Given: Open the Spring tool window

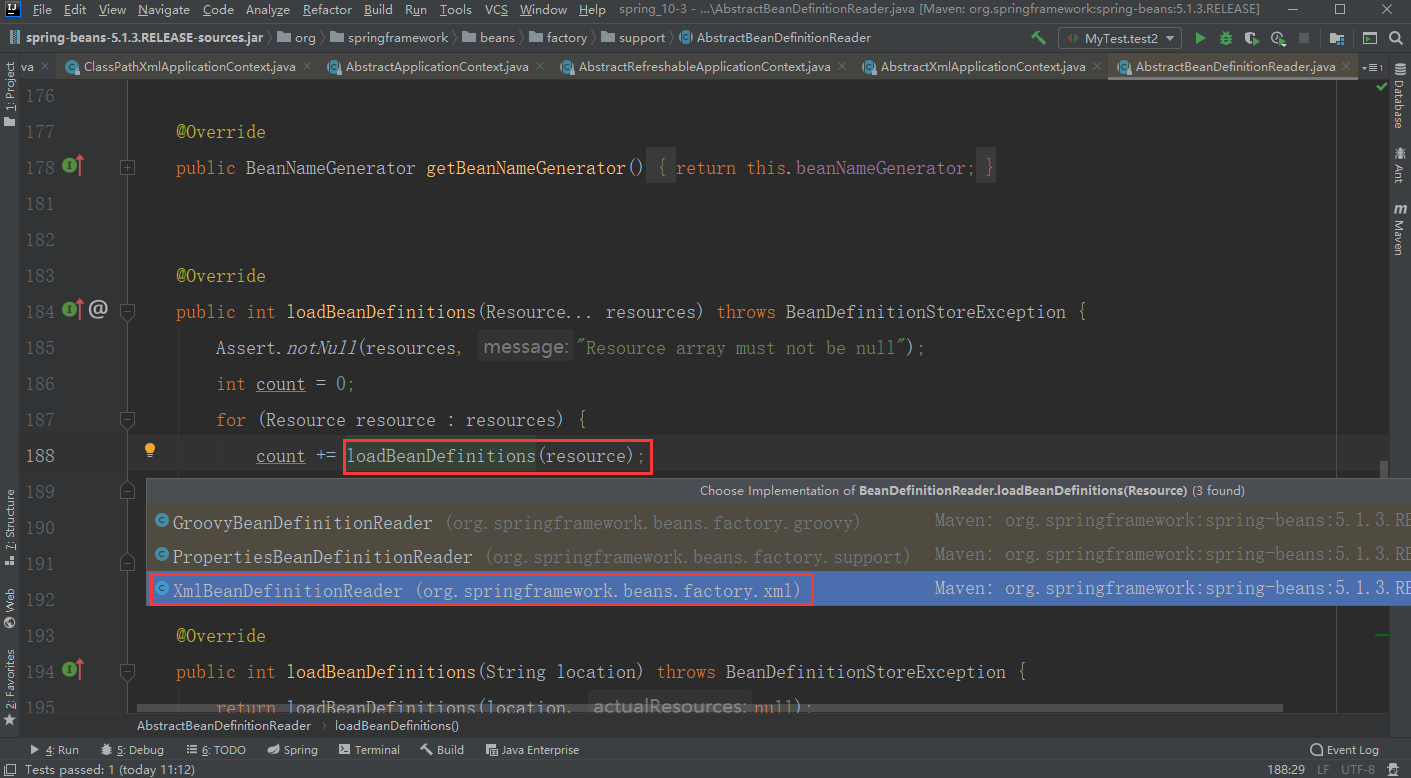Looking at the screenshot, I should [x=293, y=750].
